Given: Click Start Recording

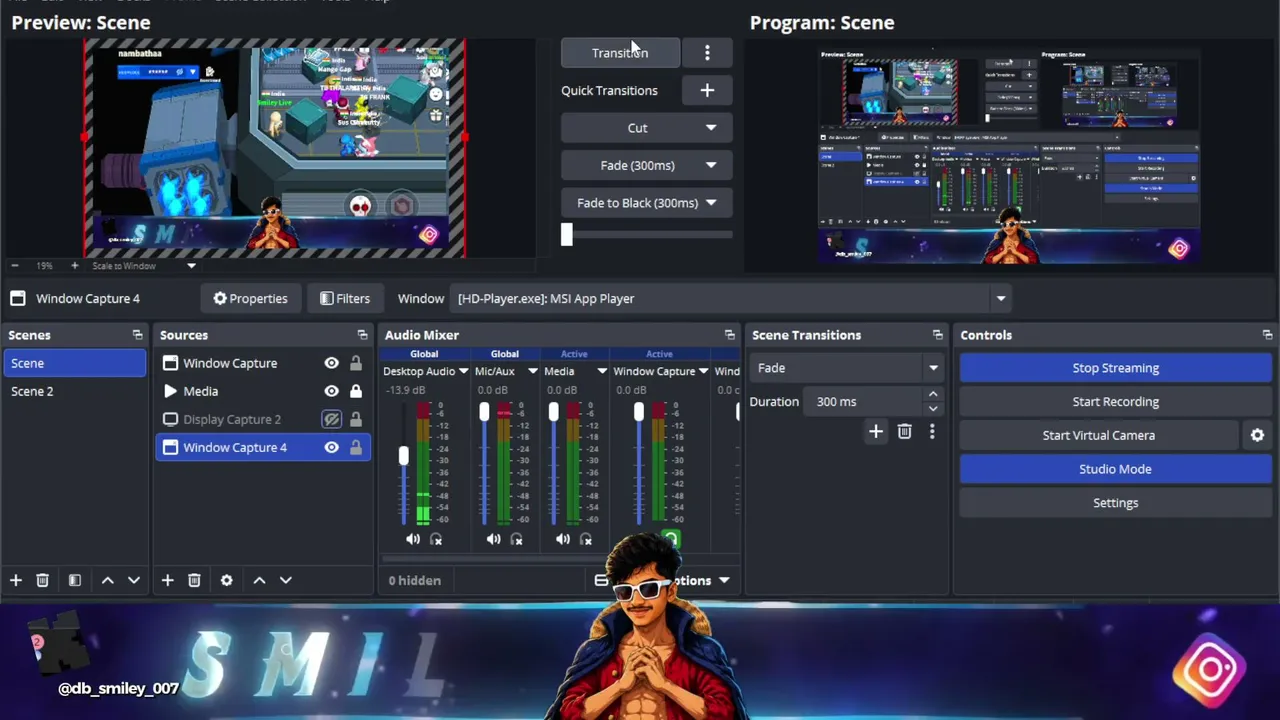Looking at the screenshot, I should 1115,402.
